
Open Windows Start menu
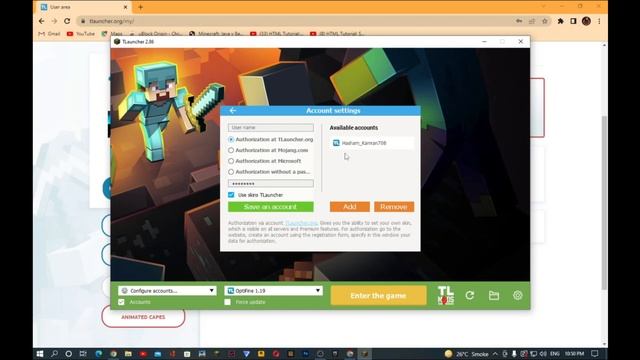pyautogui.click(x=40, y=354)
